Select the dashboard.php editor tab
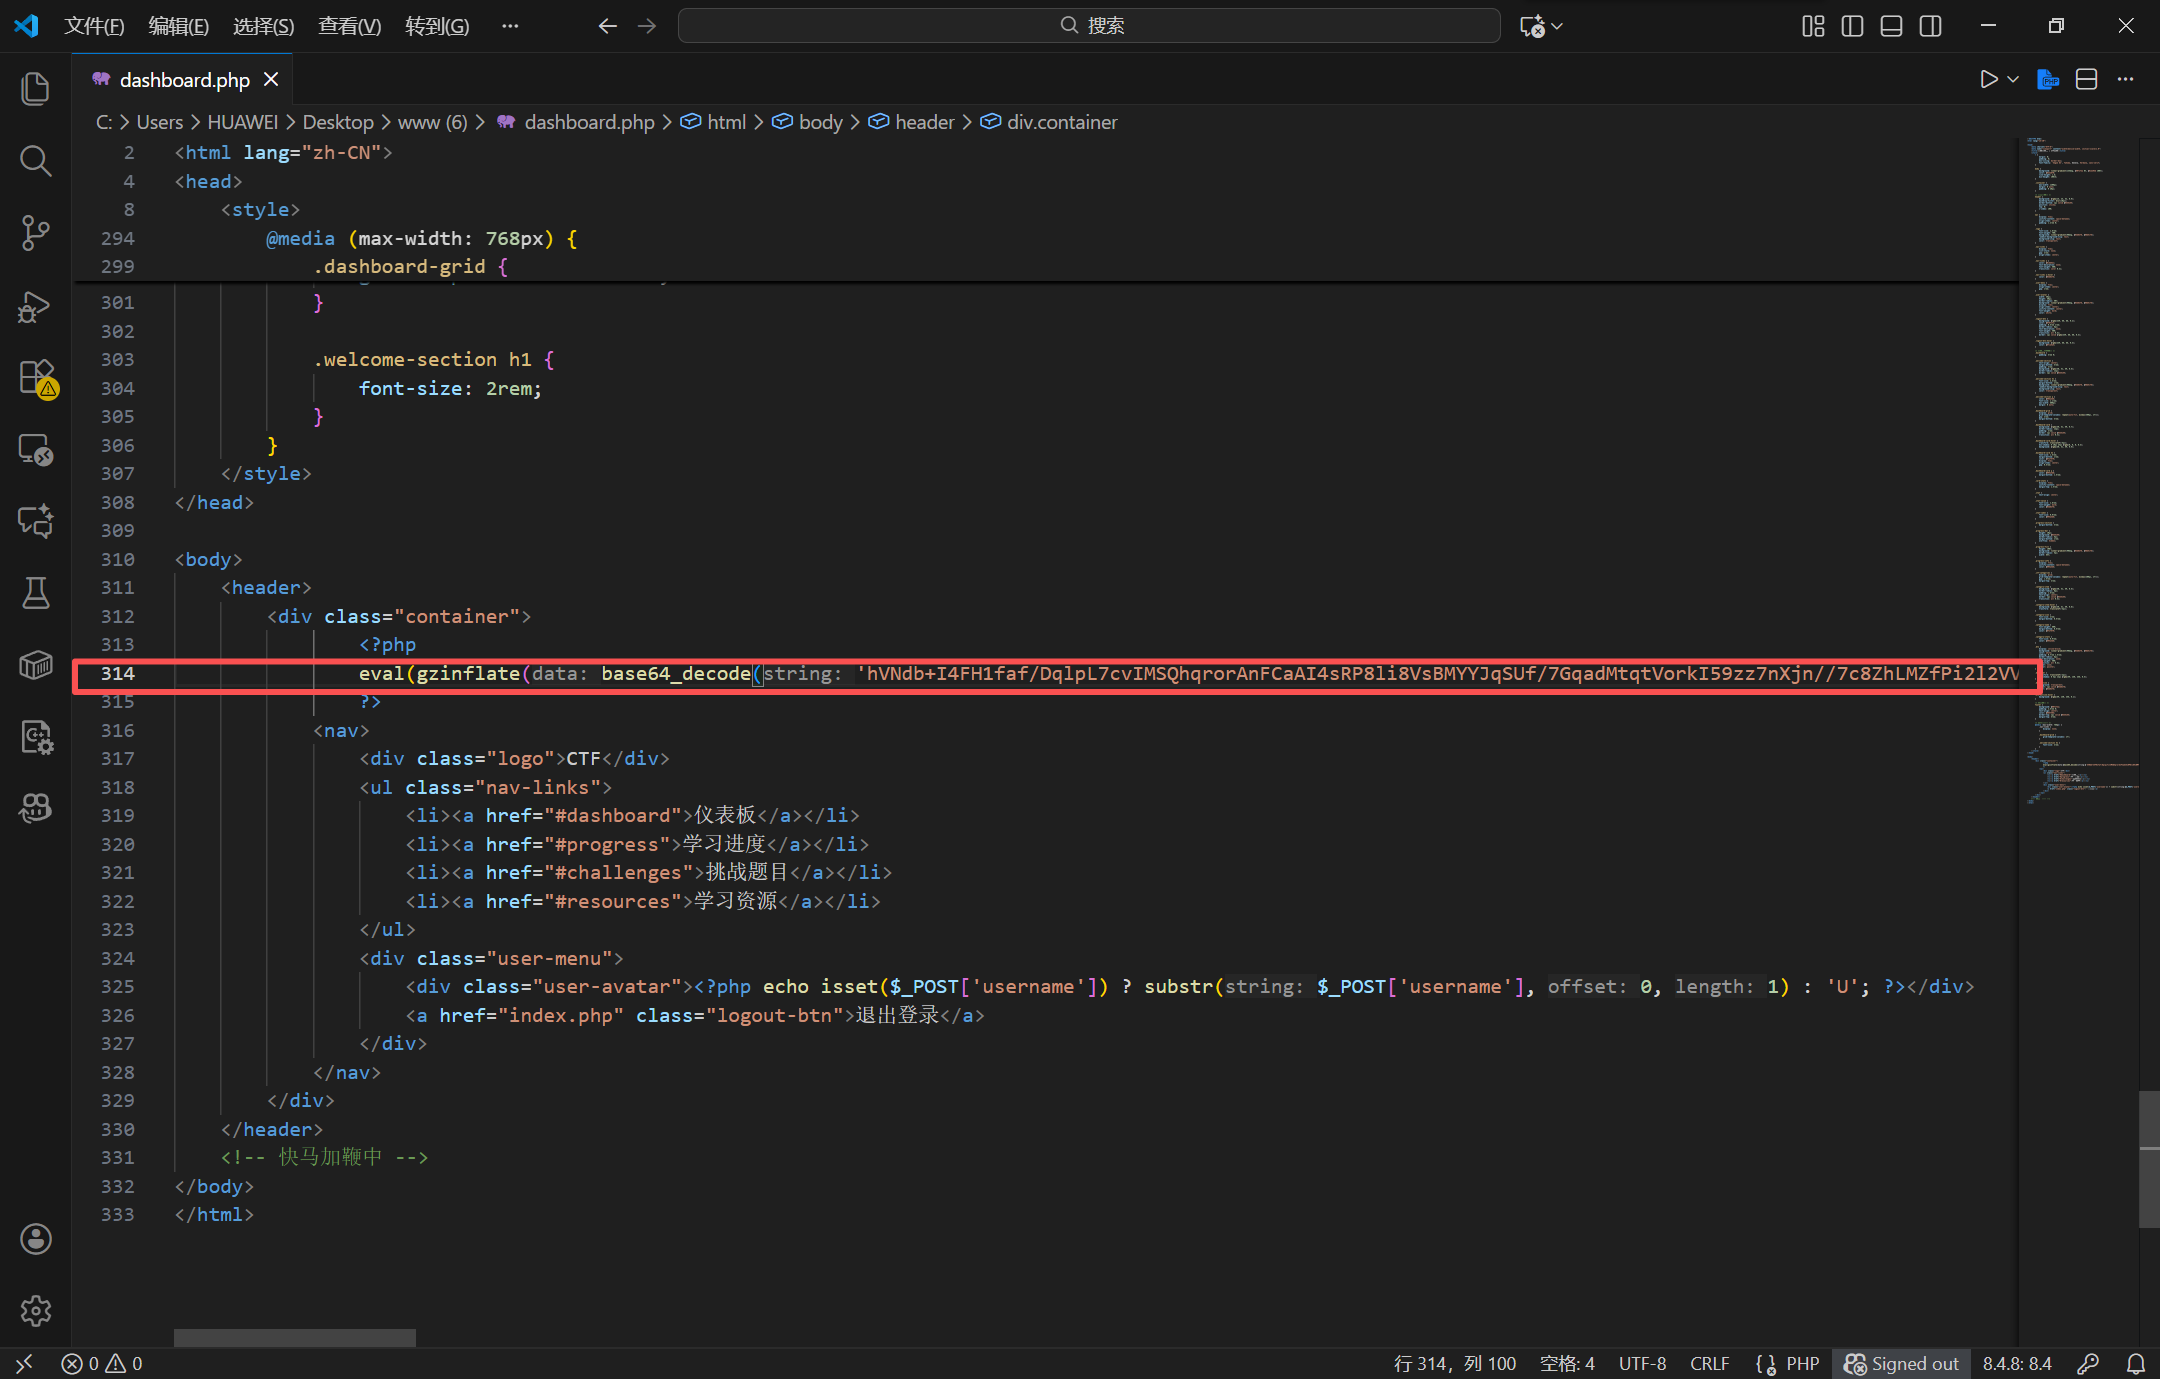The height and width of the screenshot is (1379, 2160). pyautogui.click(x=184, y=79)
